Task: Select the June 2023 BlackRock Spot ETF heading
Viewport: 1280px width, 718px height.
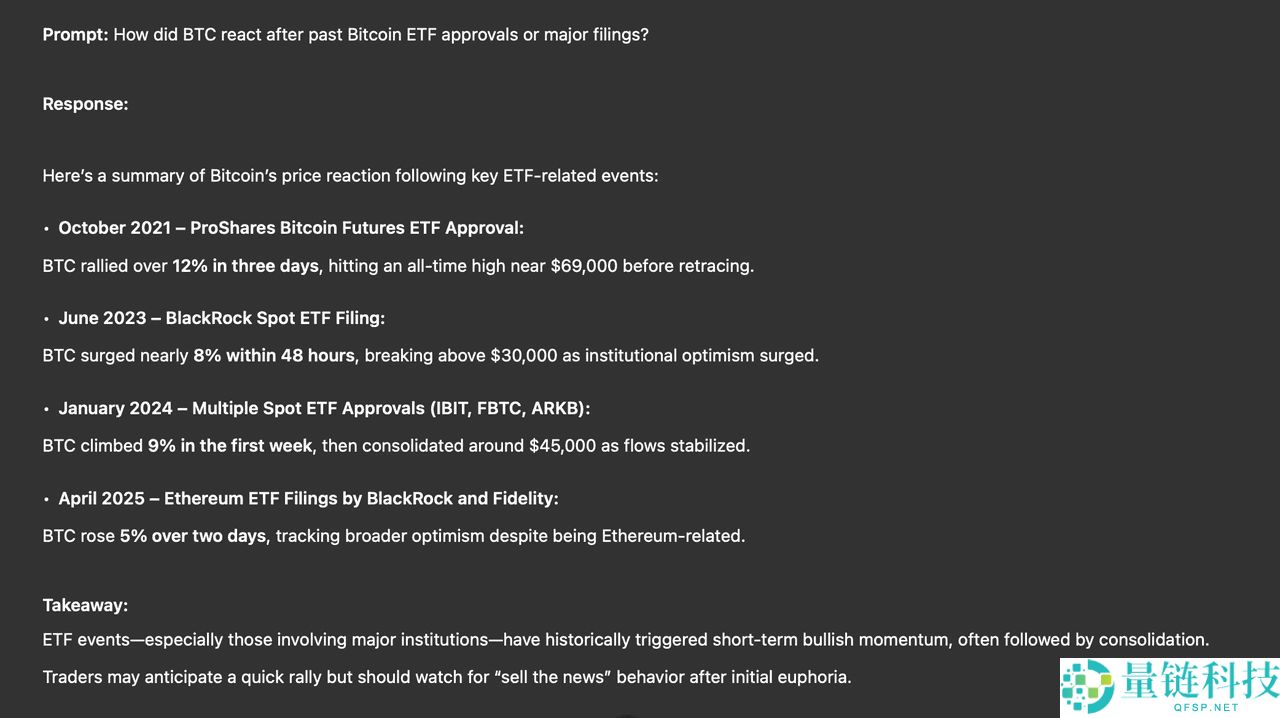Action: (x=221, y=318)
